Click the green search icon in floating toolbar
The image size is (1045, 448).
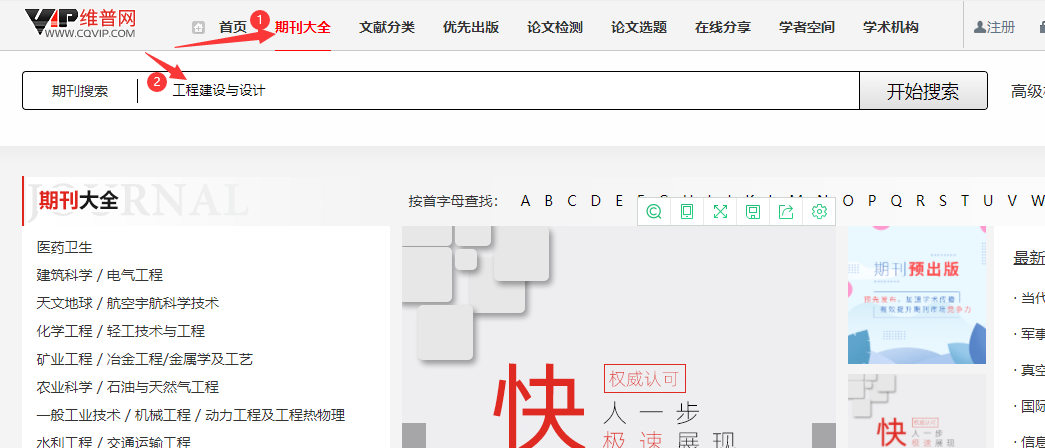[x=654, y=211]
